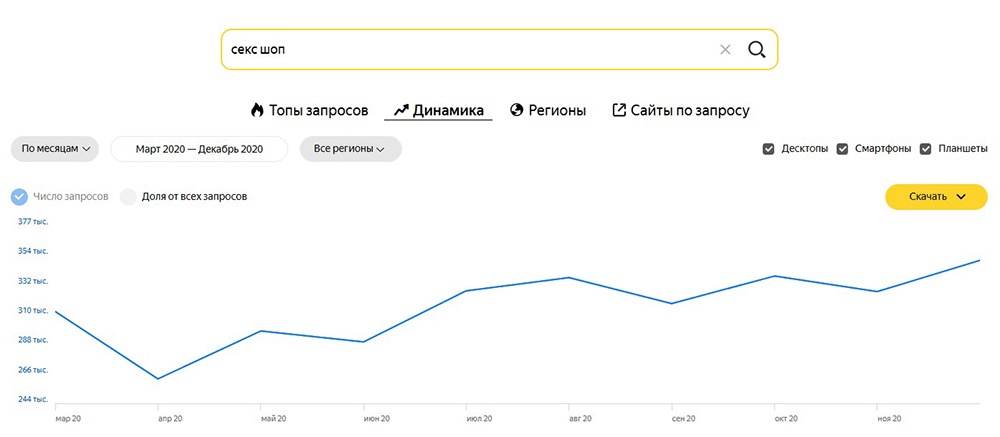Clear the search query with the X icon
Image resolution: width=1000 pixels, height=437 pixels.
[x=725, y=50]
